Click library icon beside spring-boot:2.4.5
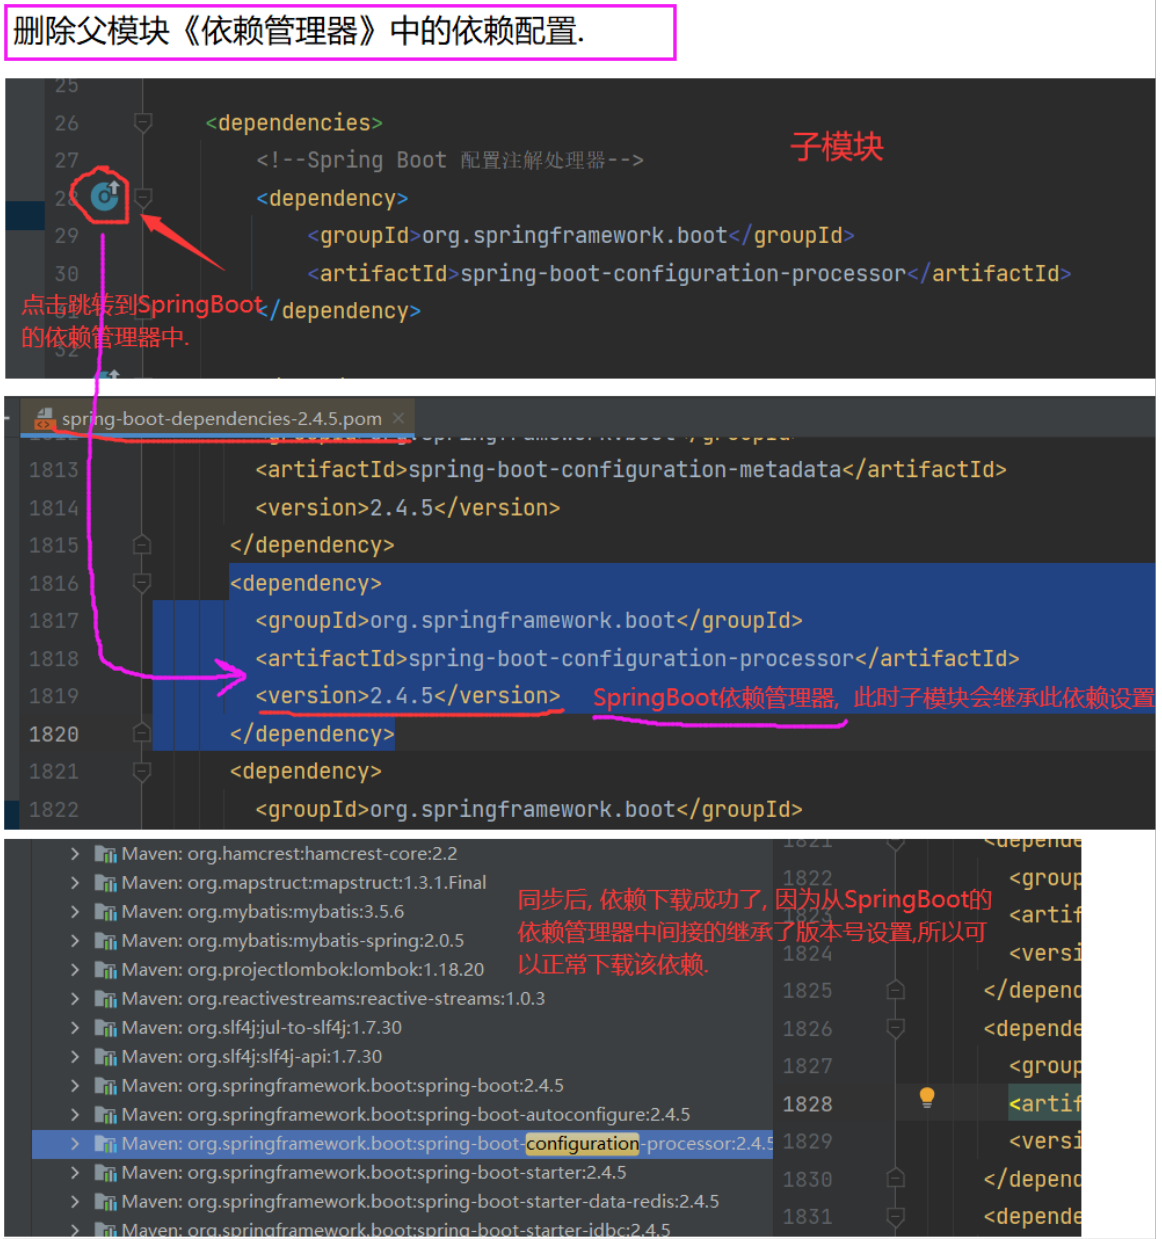This screenshot has height=1239, width=1162. coord(105,1086)
